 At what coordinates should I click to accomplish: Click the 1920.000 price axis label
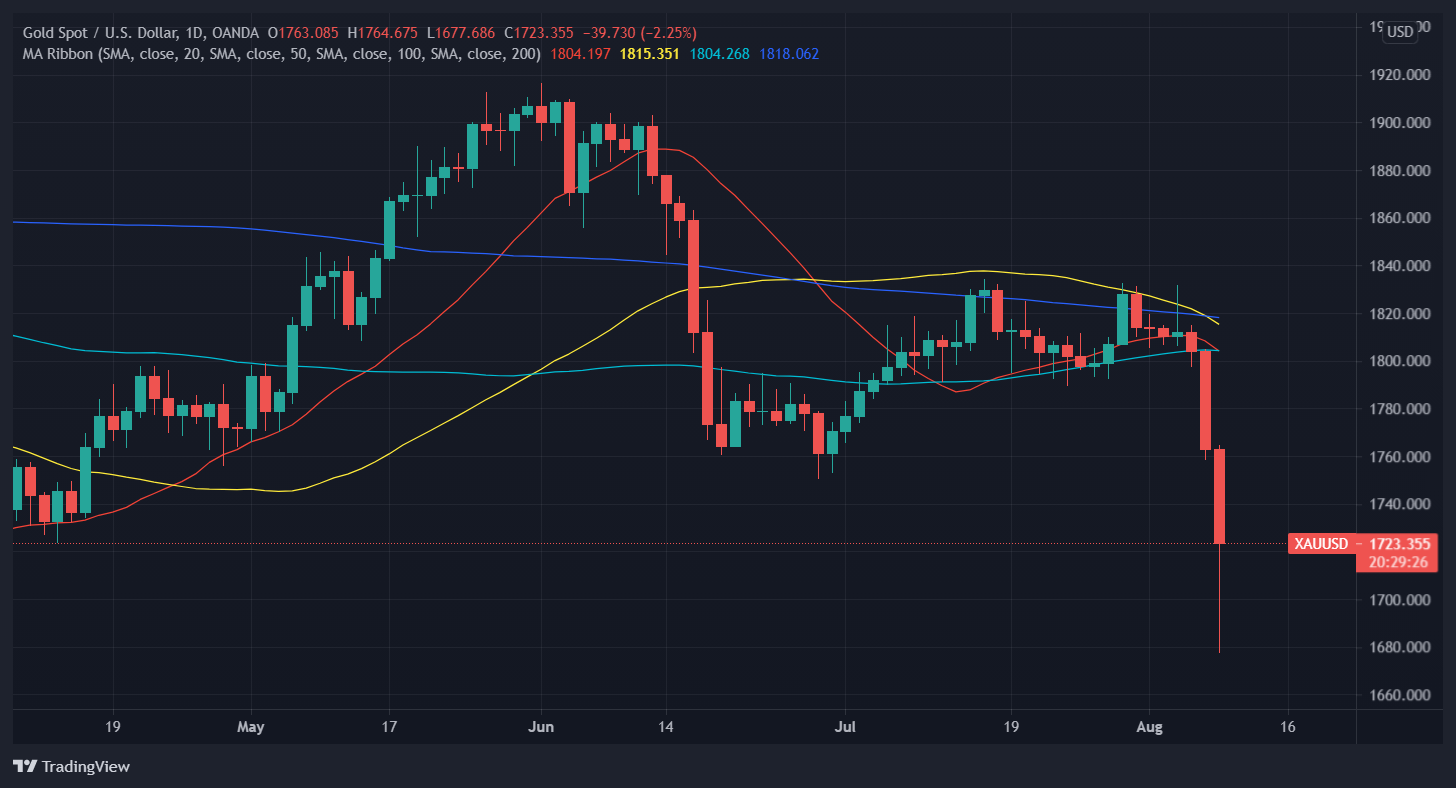1401,75
